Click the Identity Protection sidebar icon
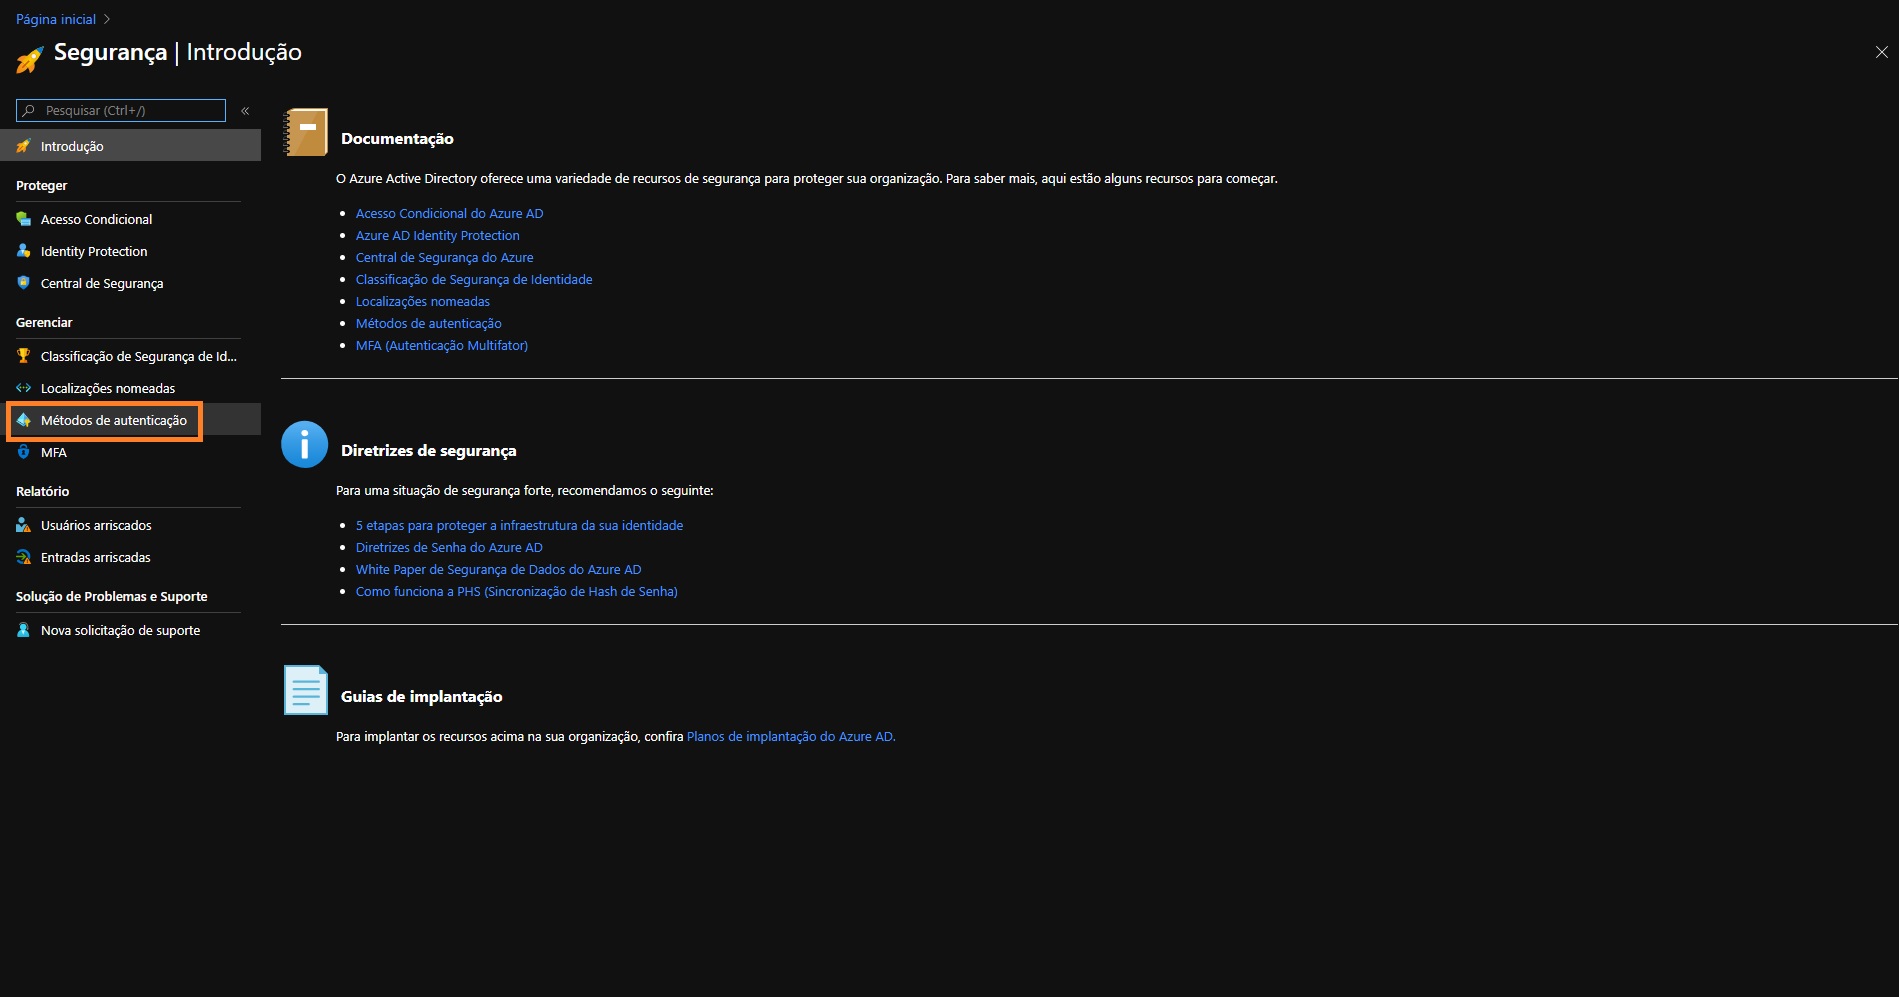This screenshot has height=997, width=1899. pos(23,251)
